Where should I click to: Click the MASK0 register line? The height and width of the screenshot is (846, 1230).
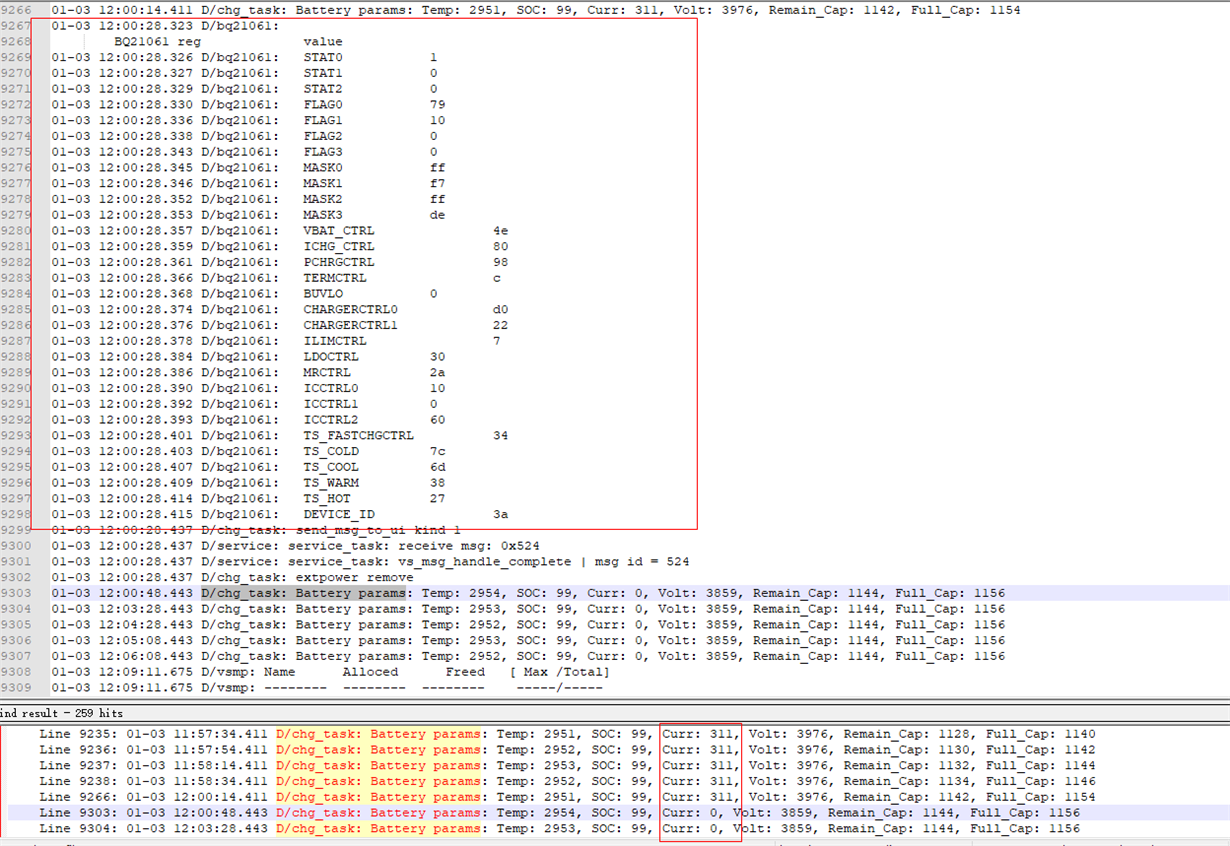248,168
